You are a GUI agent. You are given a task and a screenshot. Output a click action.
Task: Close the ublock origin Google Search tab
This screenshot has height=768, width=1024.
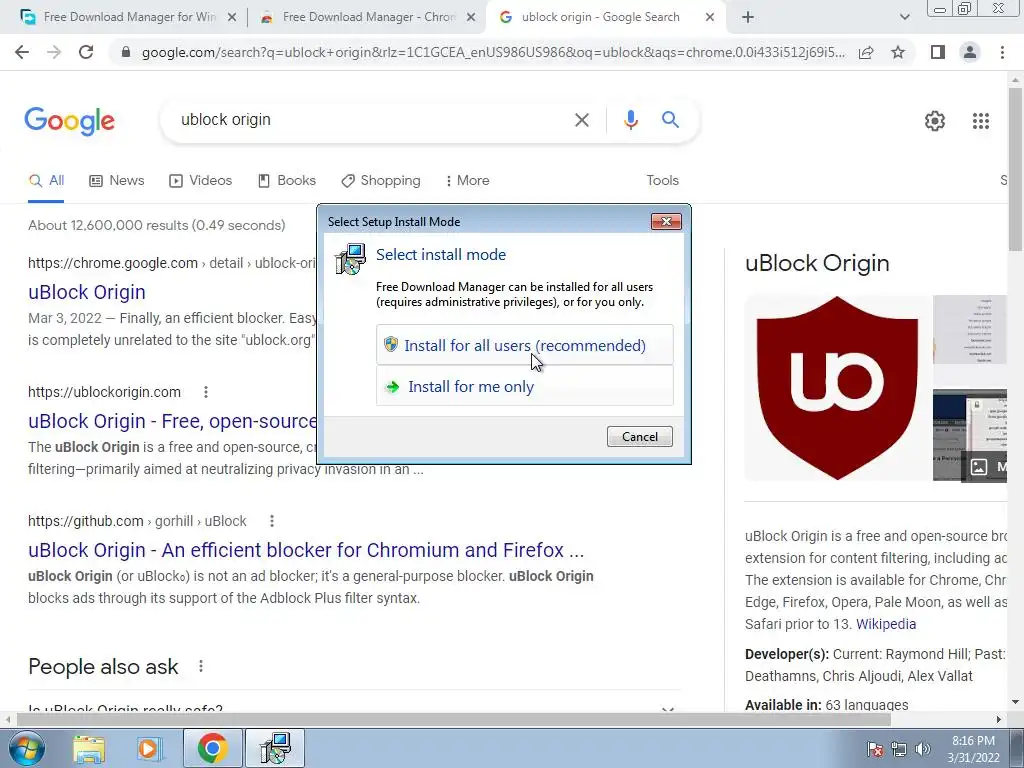coord(710,18)
